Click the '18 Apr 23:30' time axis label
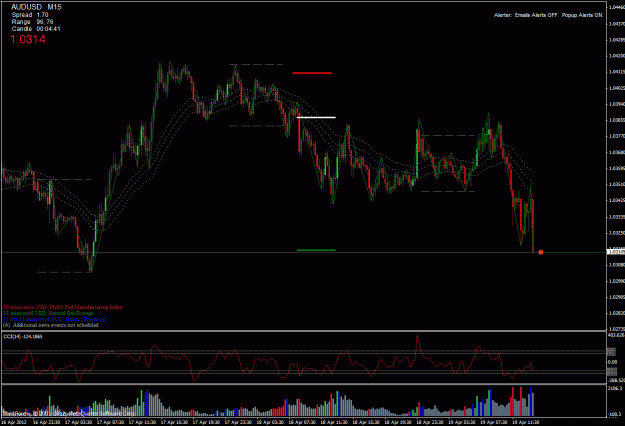The width and height of the screenshot is (625, 426). tap(429, 422)
